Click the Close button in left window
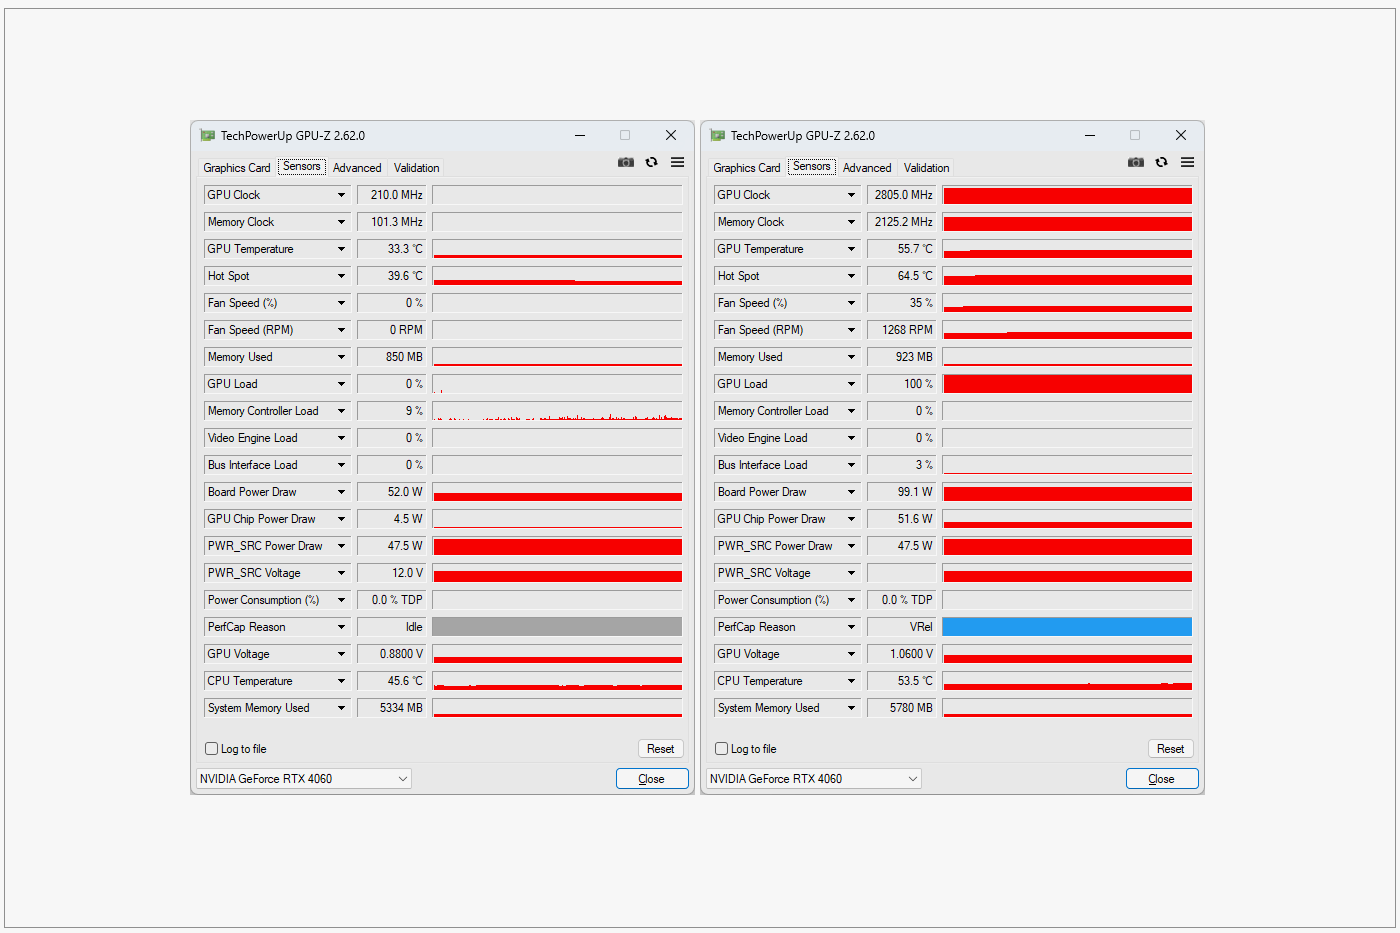The height and width of the screenshot is (933, 1400). pos(652,779)
